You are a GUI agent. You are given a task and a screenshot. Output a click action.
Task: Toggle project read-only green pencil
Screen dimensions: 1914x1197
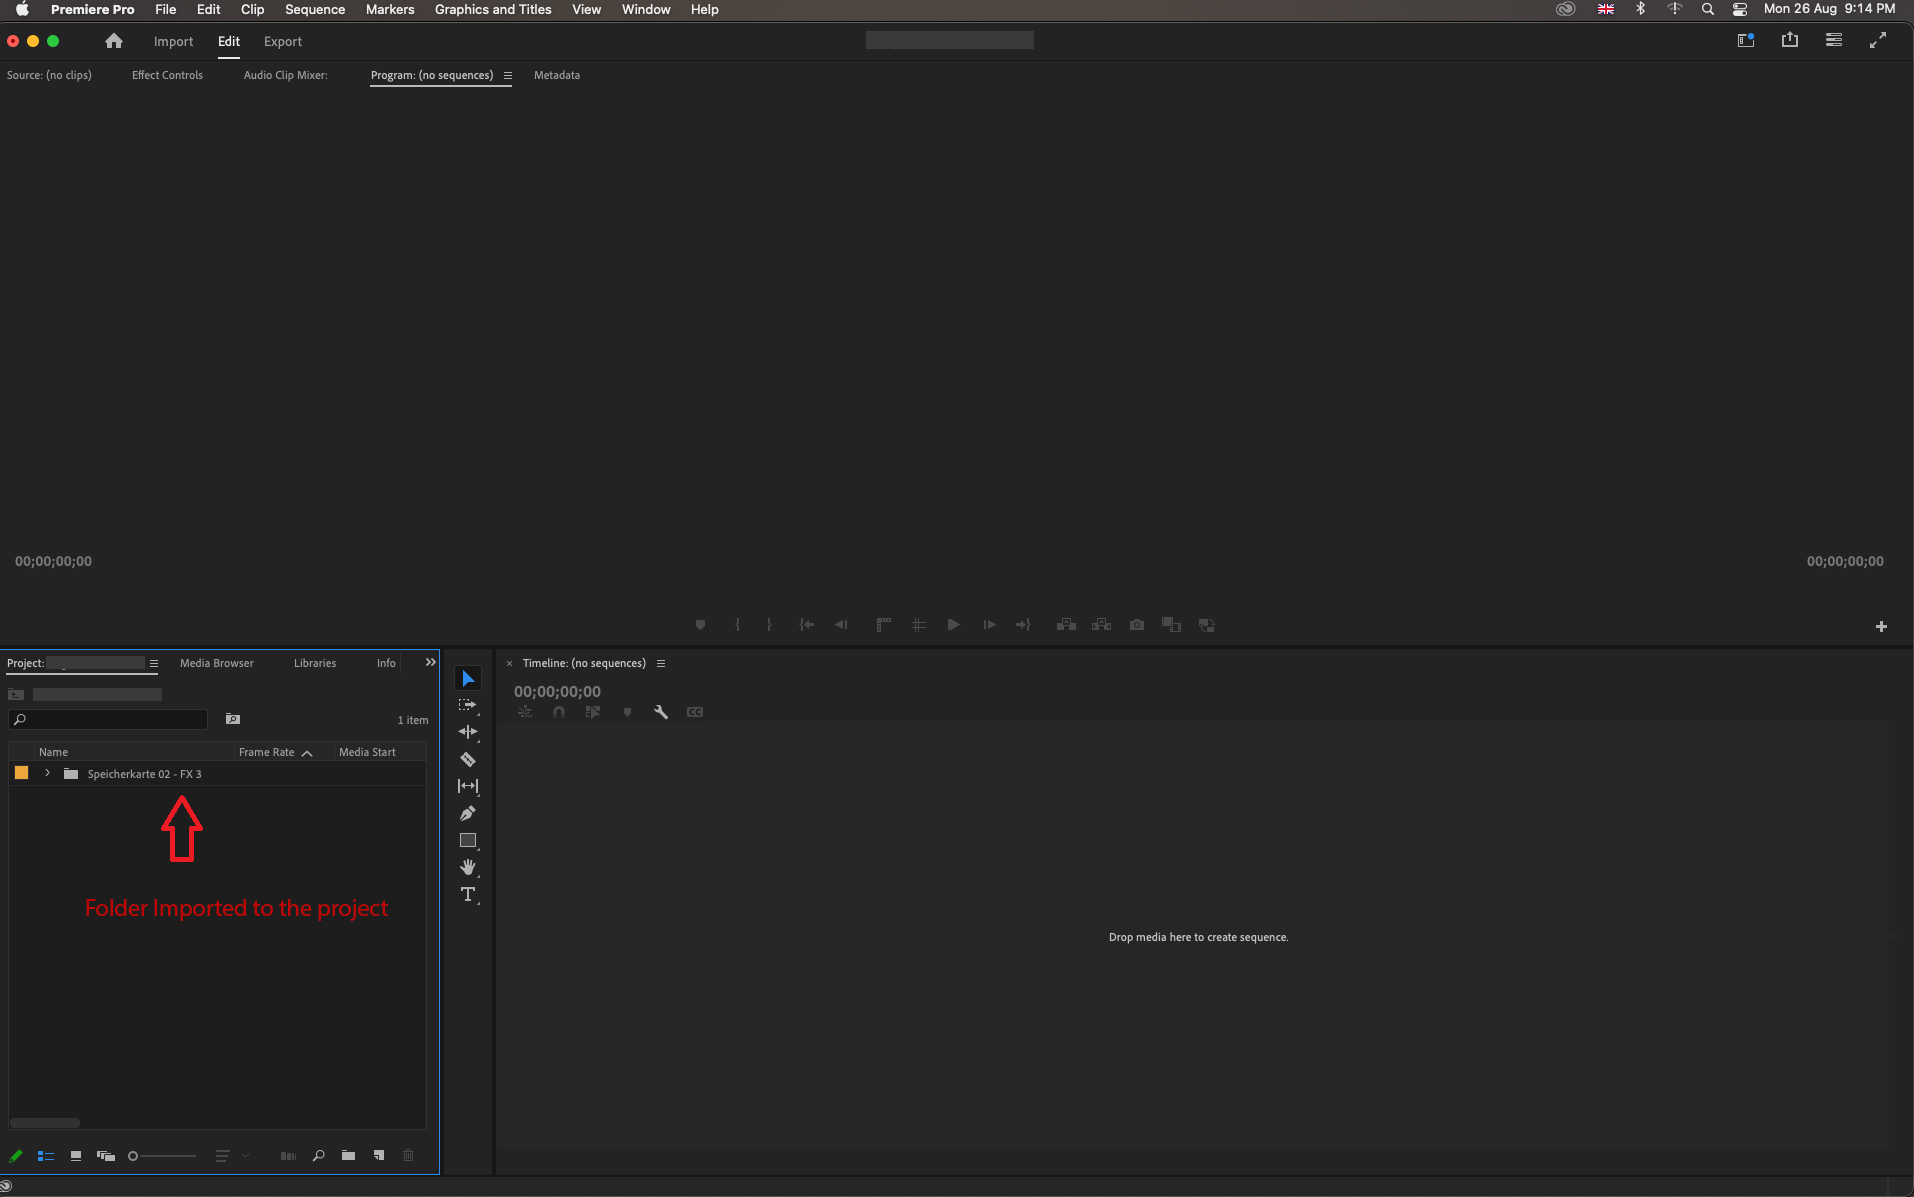16,1156
